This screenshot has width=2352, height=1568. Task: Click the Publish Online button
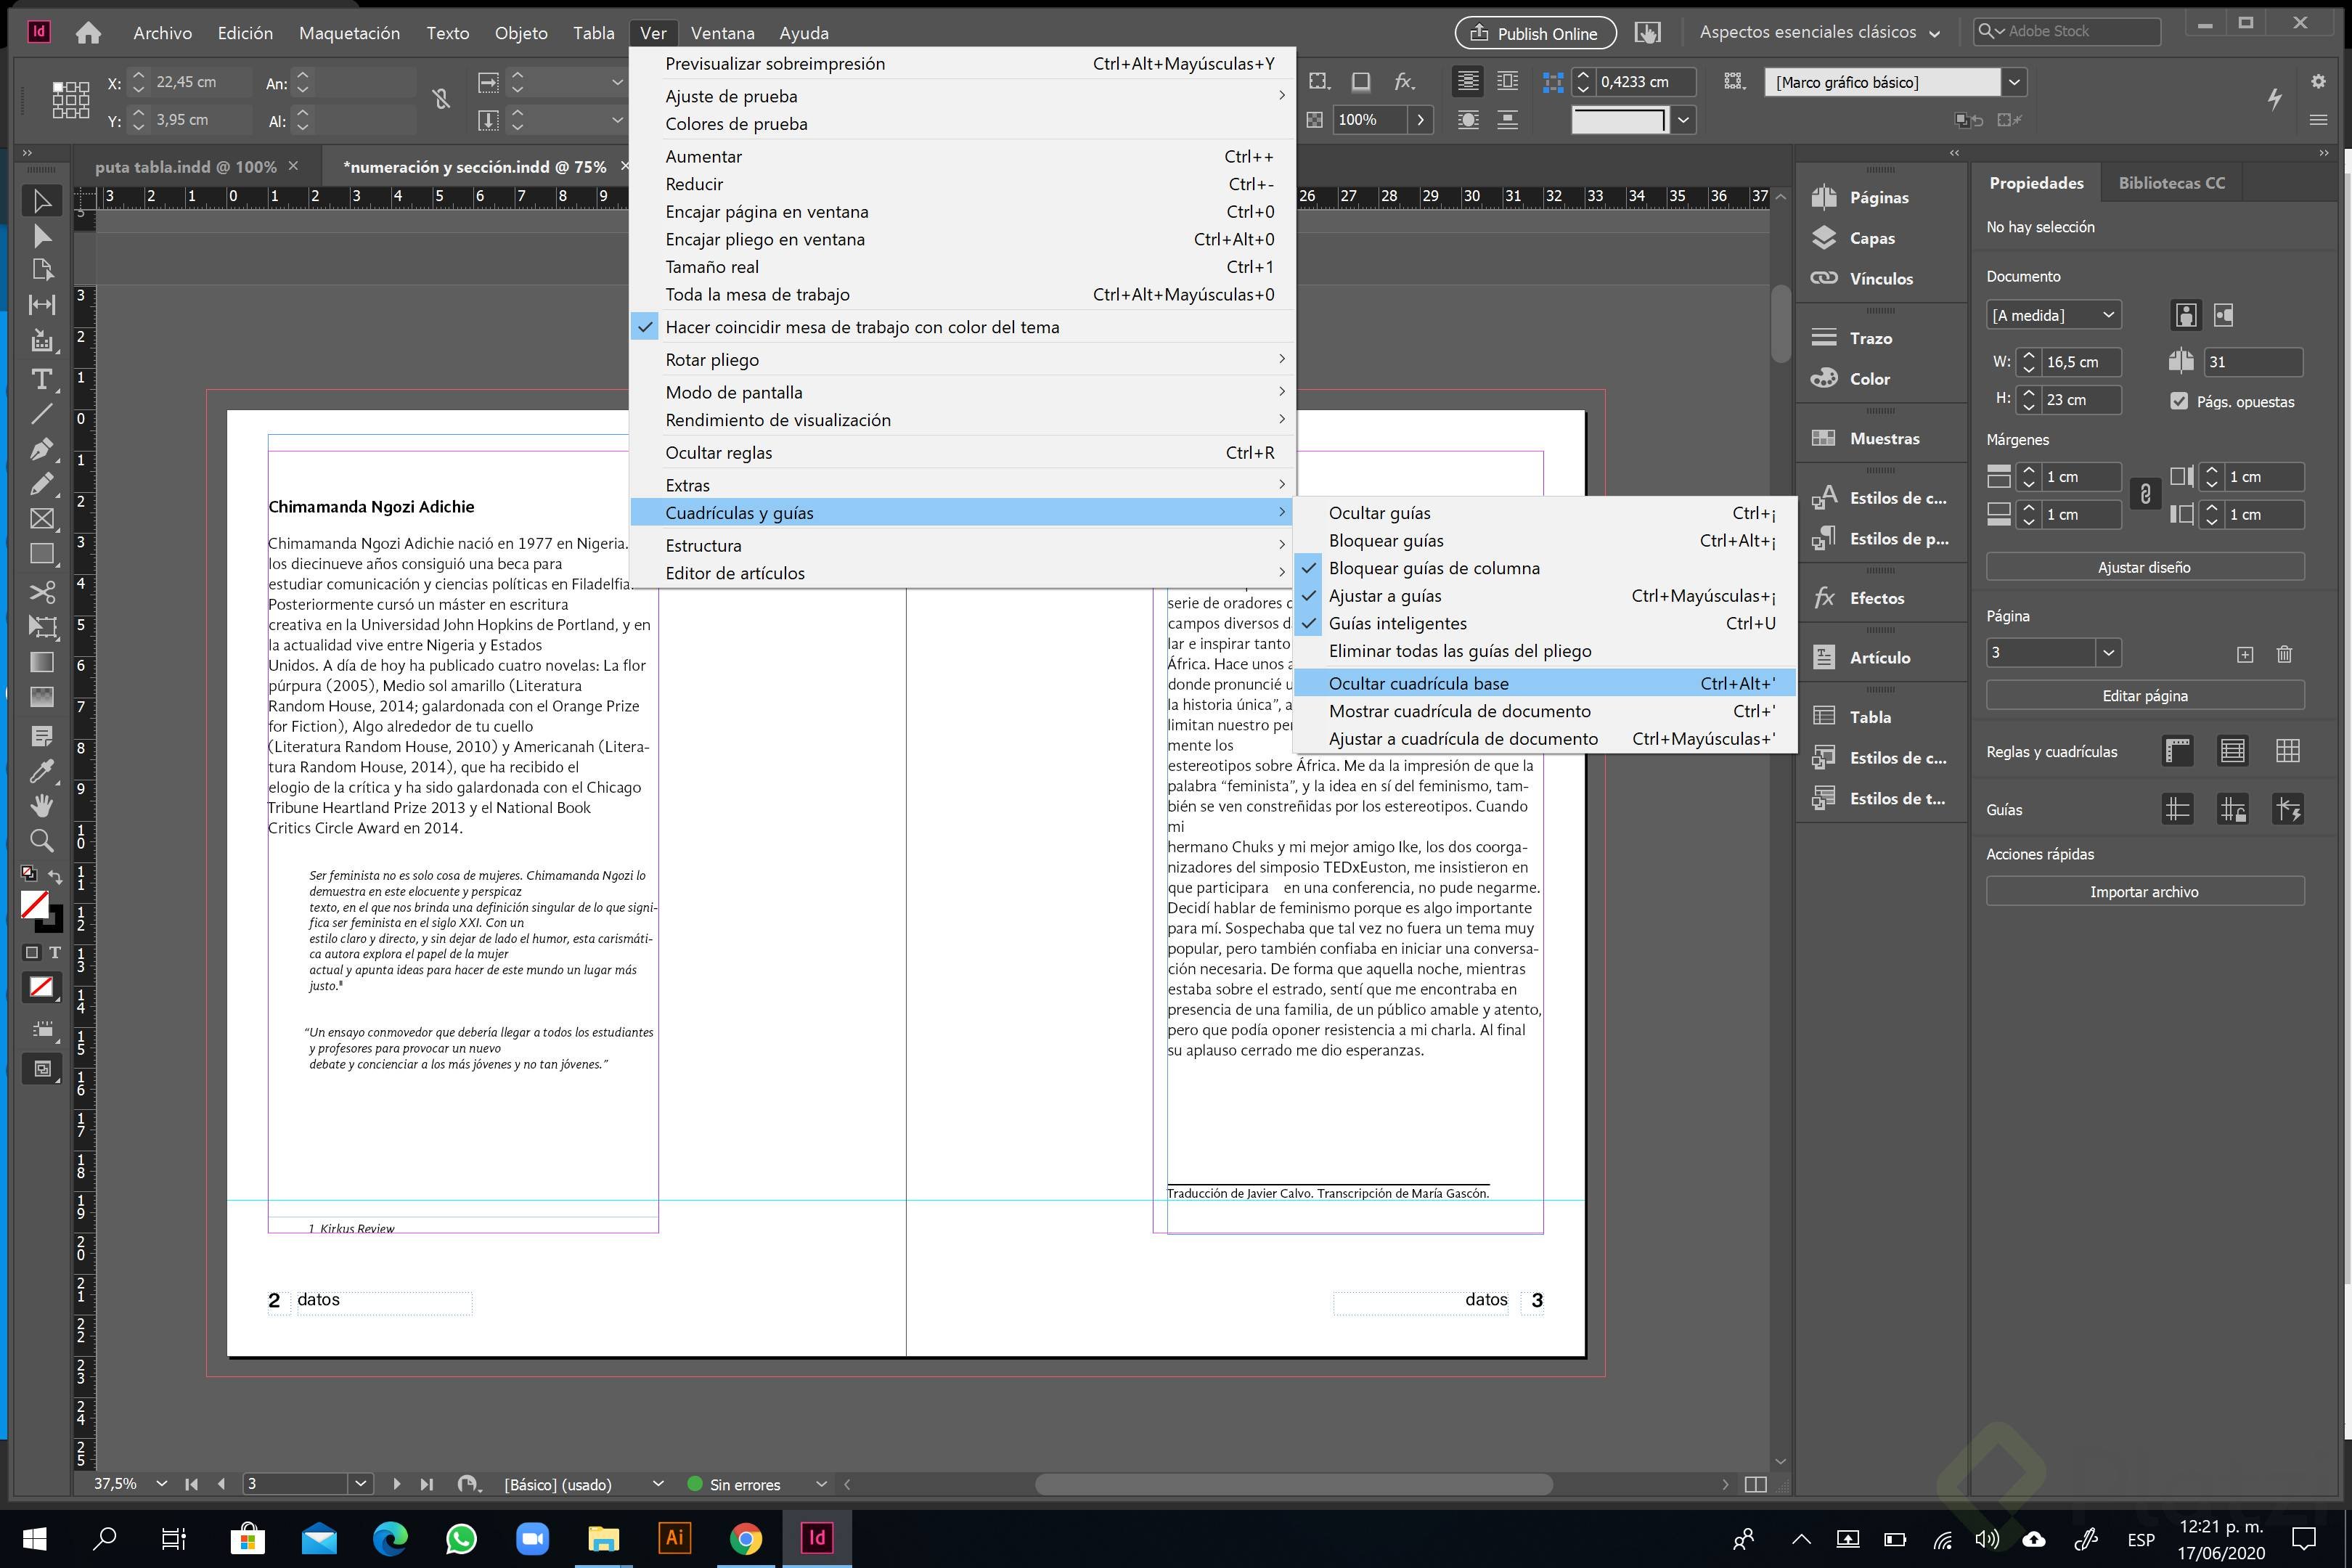click(1535, 33)
